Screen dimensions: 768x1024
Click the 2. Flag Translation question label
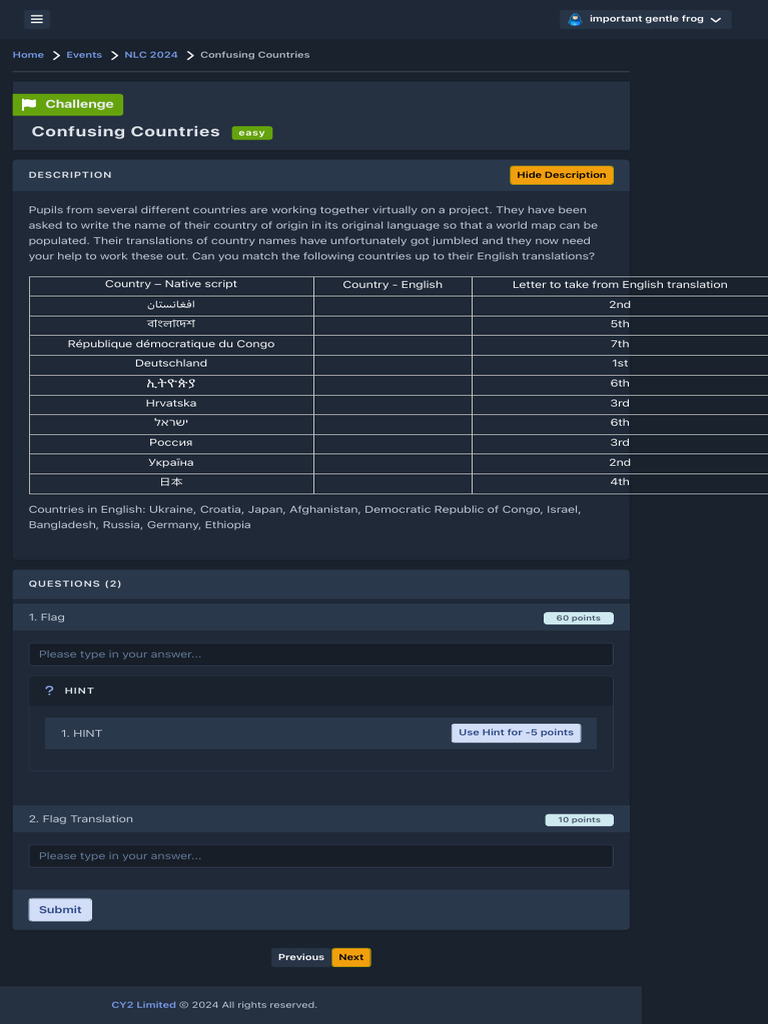[x=81, y=819]
